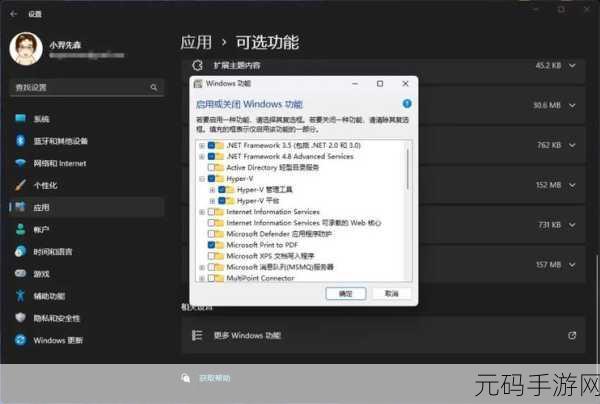The width and height of the screenshot is (600, 404).
Task: Open the 个性化 (Personalization) sidebar item
Action: click(87, 186)
